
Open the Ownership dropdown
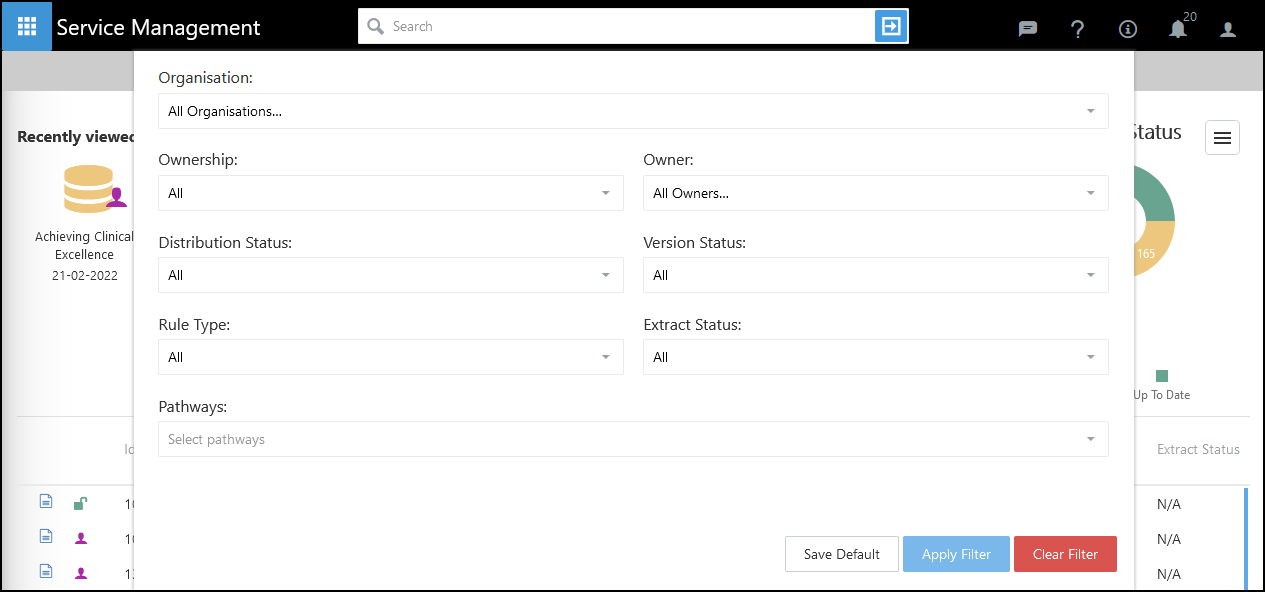tap(390, 193)
